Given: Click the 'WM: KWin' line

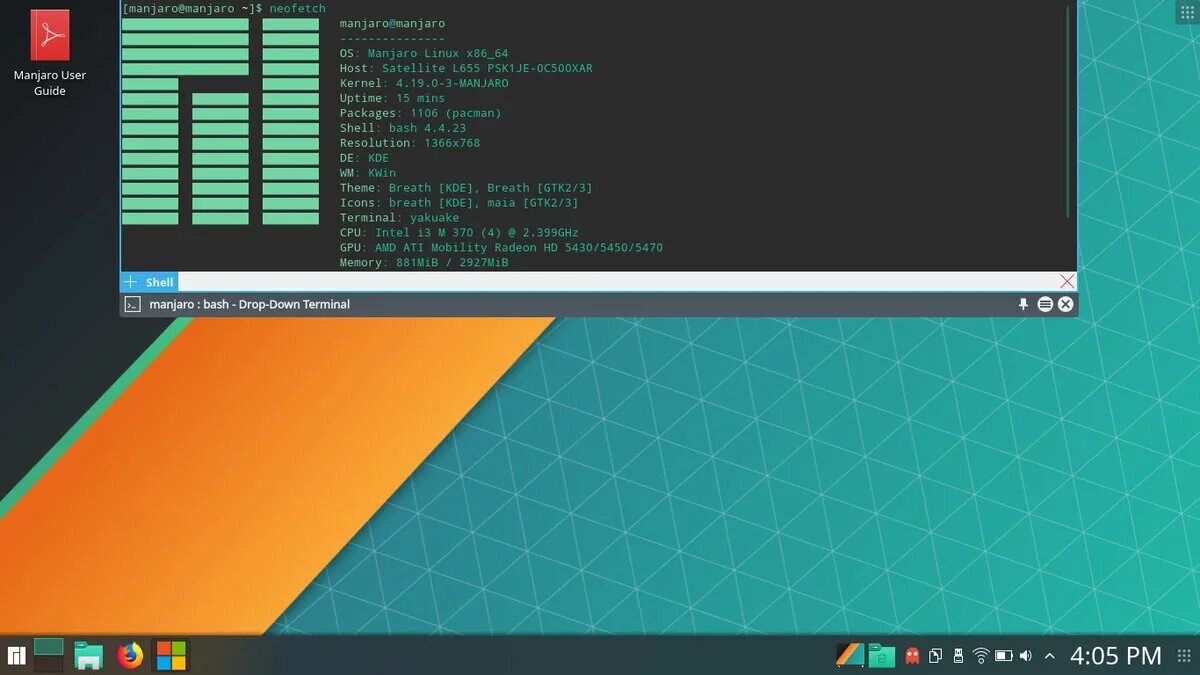Looking at the screenshot, I should click(368, 173).
